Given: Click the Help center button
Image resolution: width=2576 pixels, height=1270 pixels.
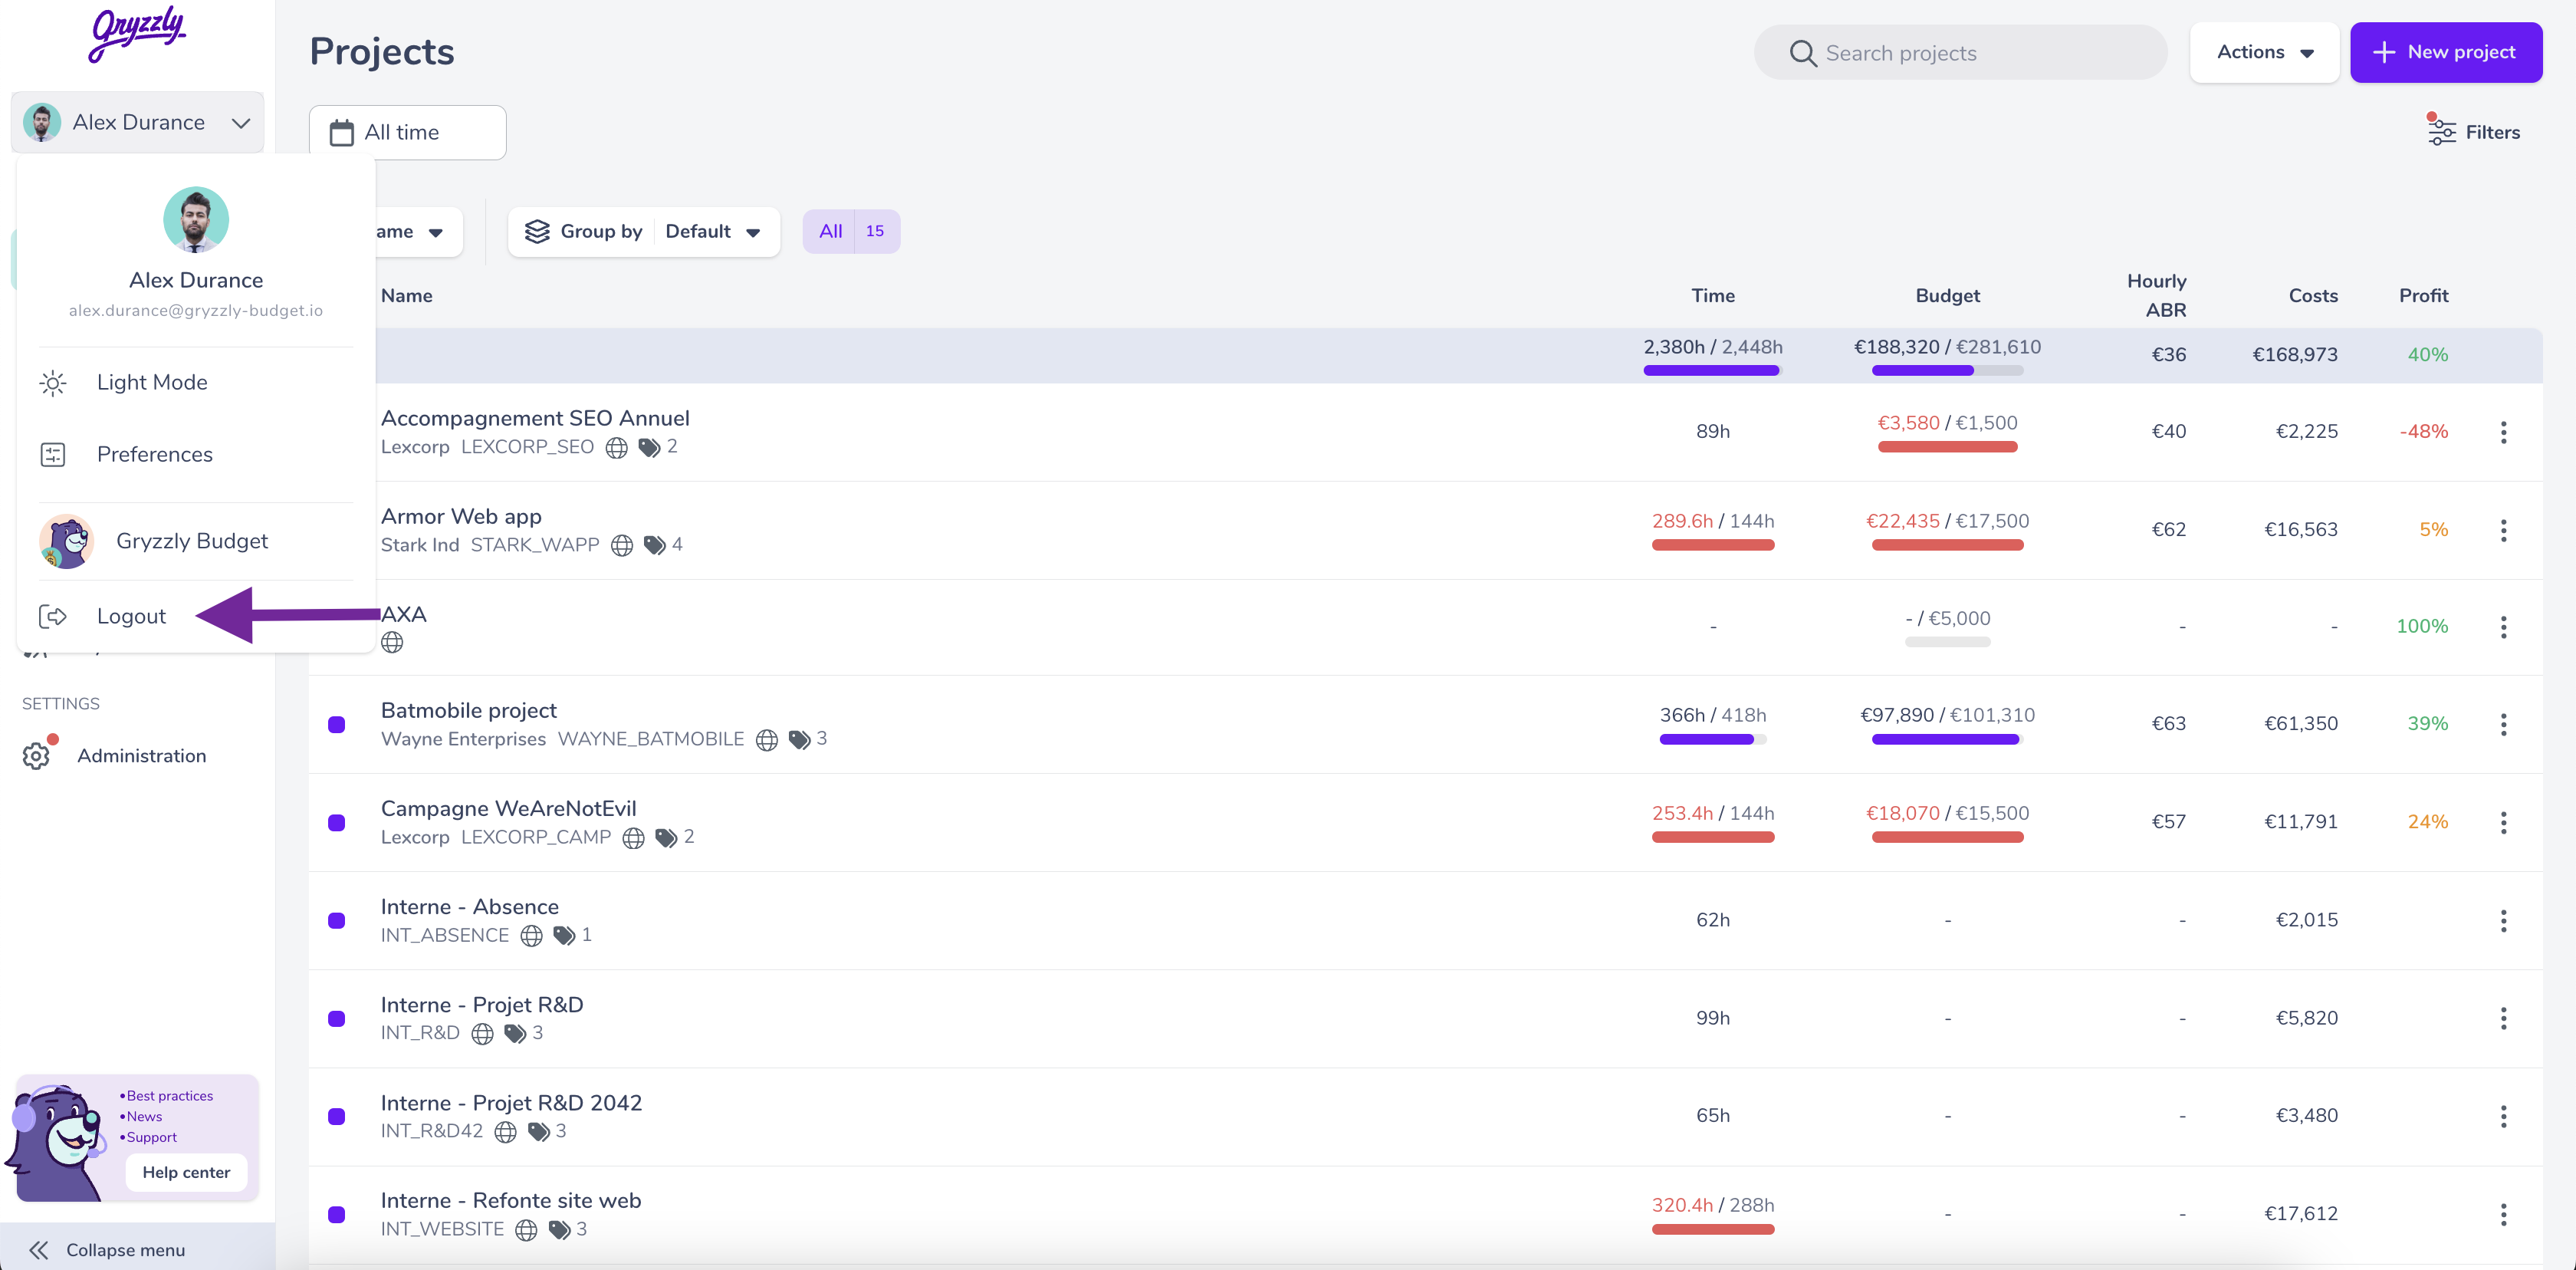Looking at the screenshot, I should (186, 1173).
